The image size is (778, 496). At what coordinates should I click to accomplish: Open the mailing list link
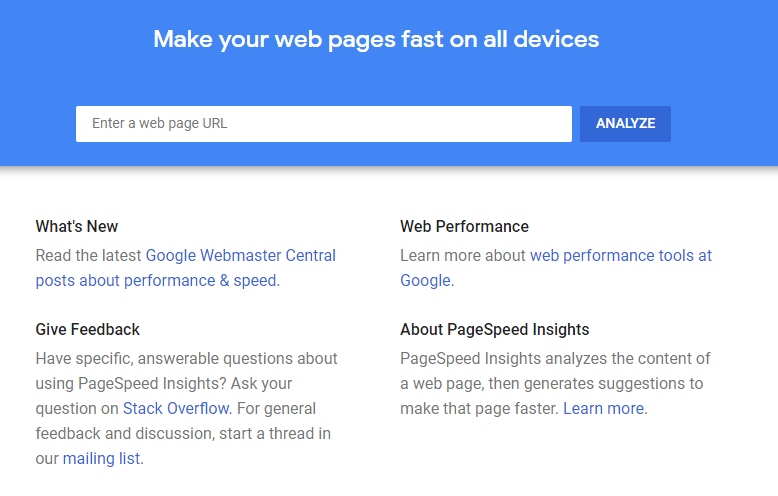(101, 459)
